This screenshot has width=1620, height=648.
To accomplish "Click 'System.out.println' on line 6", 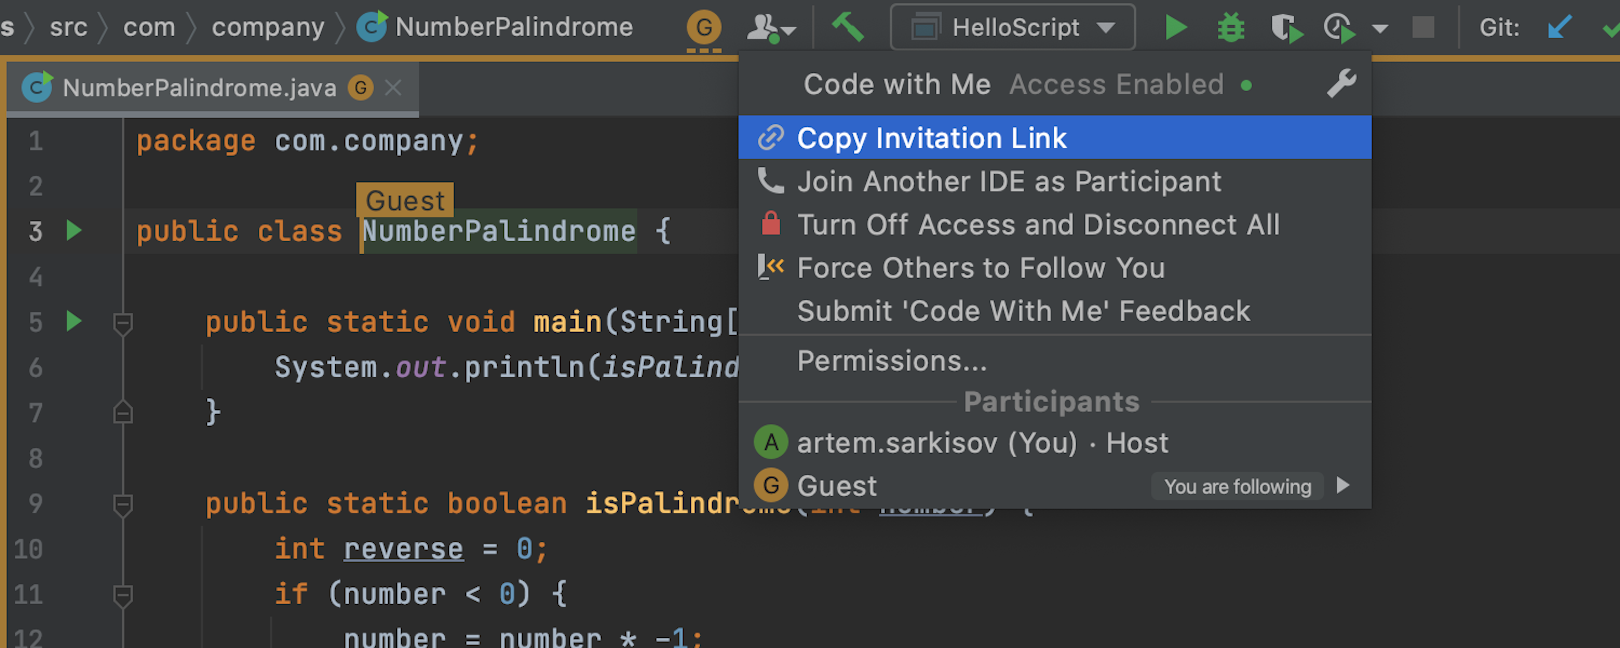I will pos(430,367).
